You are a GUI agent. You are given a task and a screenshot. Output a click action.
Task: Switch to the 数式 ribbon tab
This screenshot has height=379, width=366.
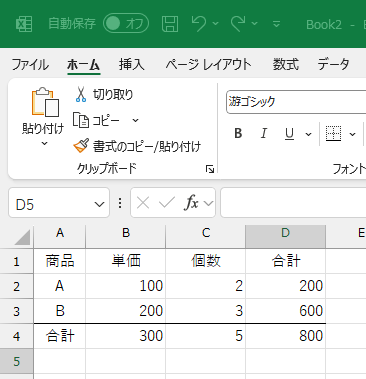coord(285,64)
